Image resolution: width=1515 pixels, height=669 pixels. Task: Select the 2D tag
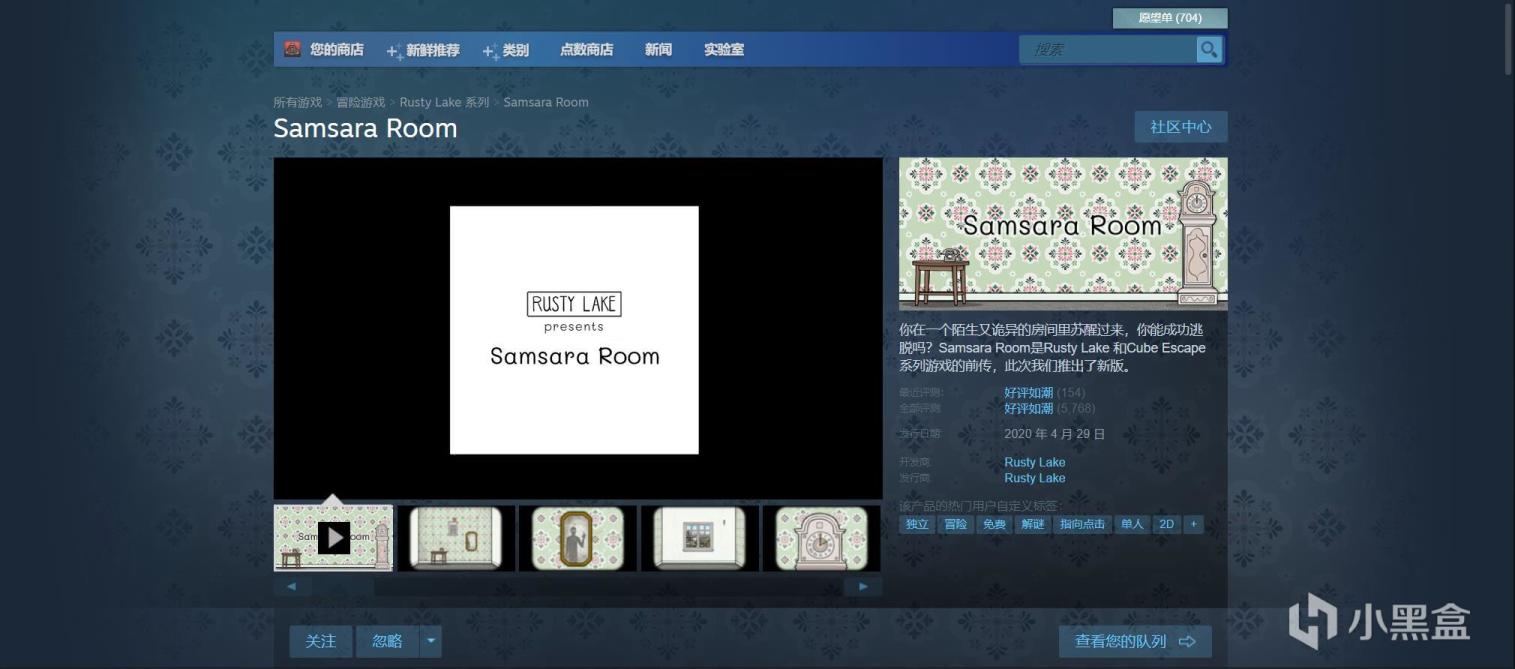click(1166, 524)
